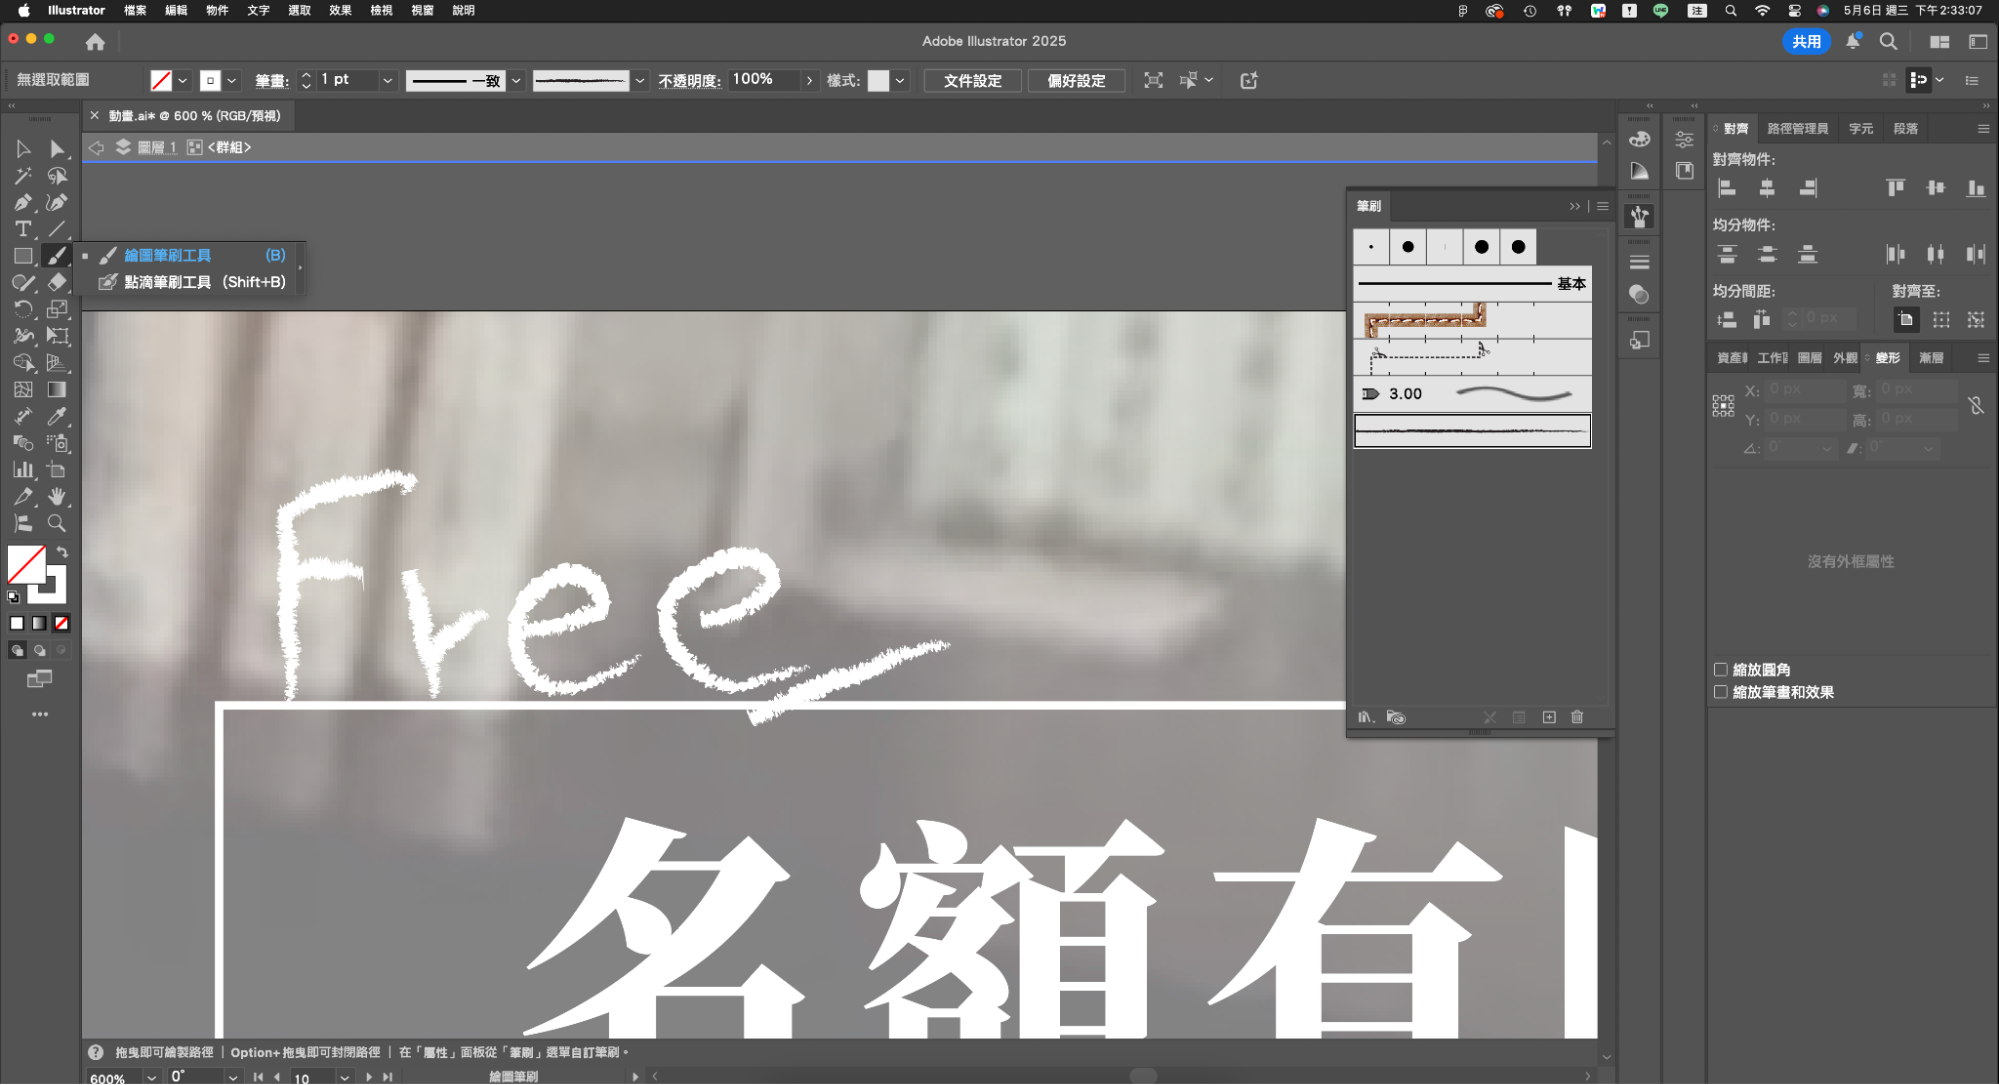Open the 筆畫 stroke panel link
This screenshot has width=1999, height=1085.
(x=271, y=81)
